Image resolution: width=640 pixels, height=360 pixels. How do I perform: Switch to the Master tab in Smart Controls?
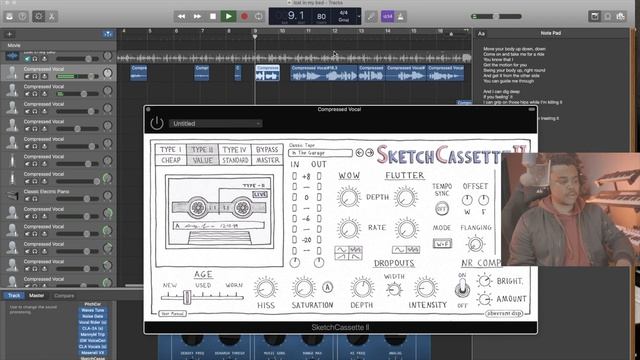click(36, 296)
